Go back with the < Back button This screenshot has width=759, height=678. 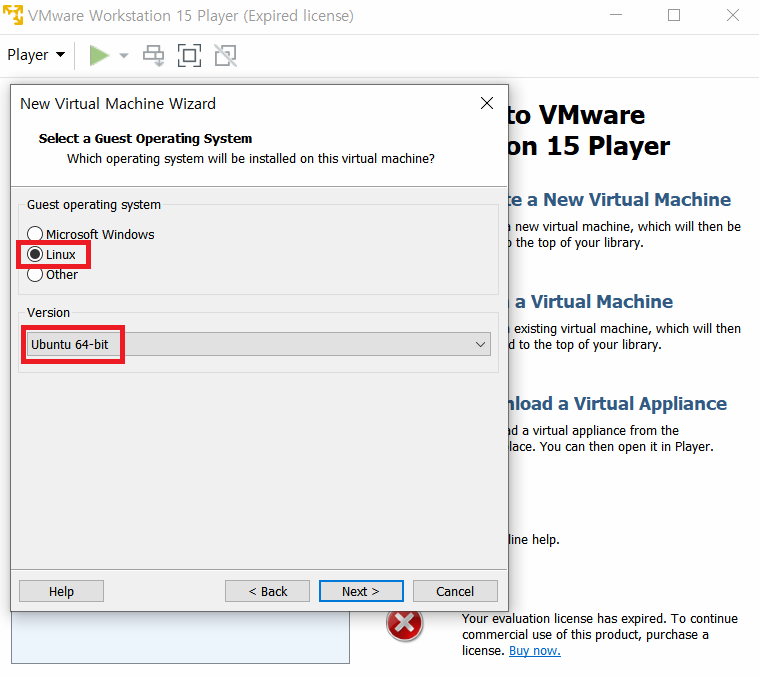point(267,591)
